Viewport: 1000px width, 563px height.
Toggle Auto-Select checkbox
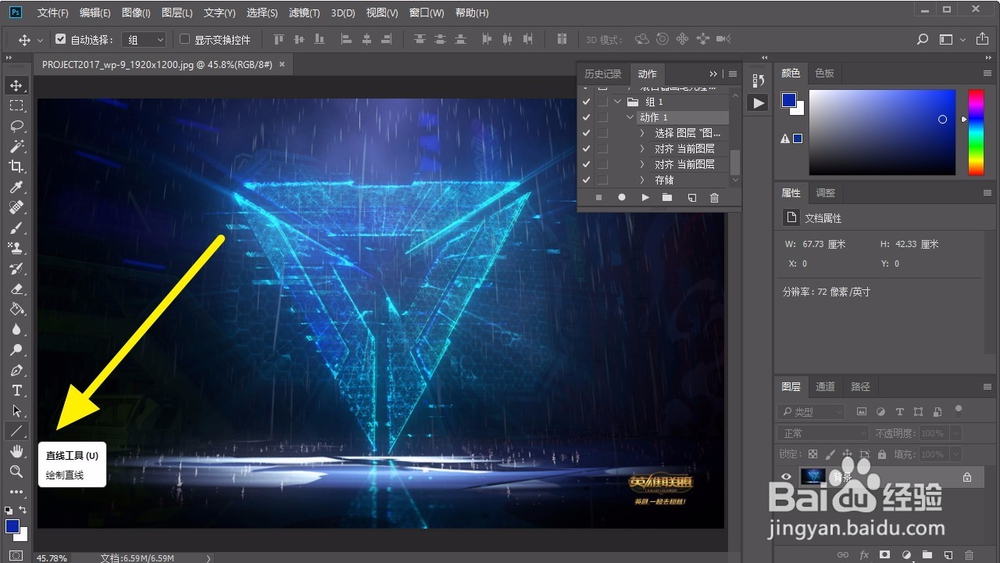[61, 39]
